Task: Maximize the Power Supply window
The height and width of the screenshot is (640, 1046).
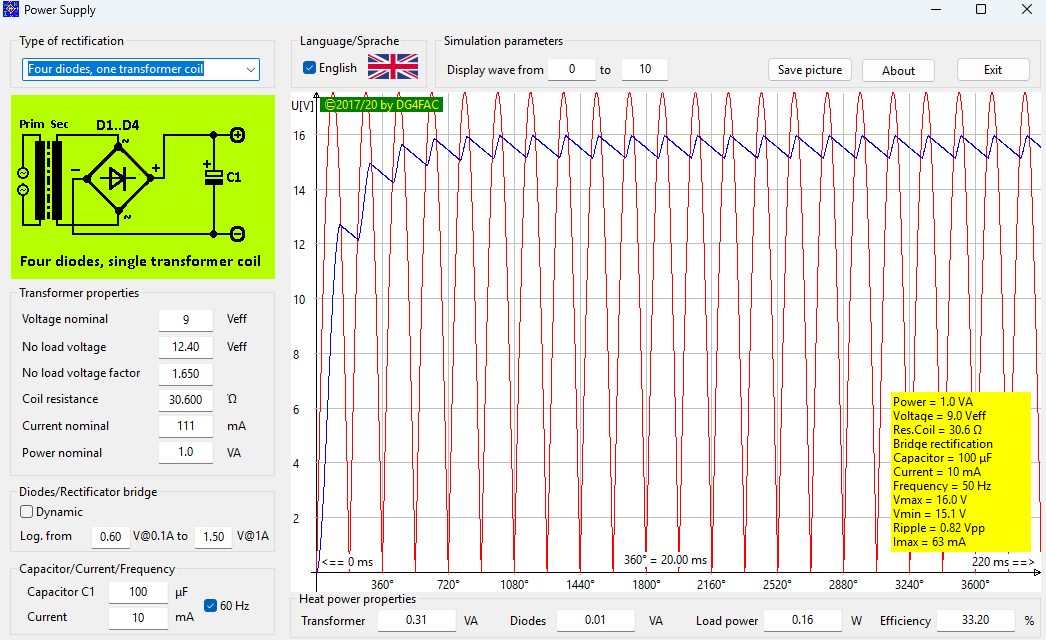Action: [980, 10]
